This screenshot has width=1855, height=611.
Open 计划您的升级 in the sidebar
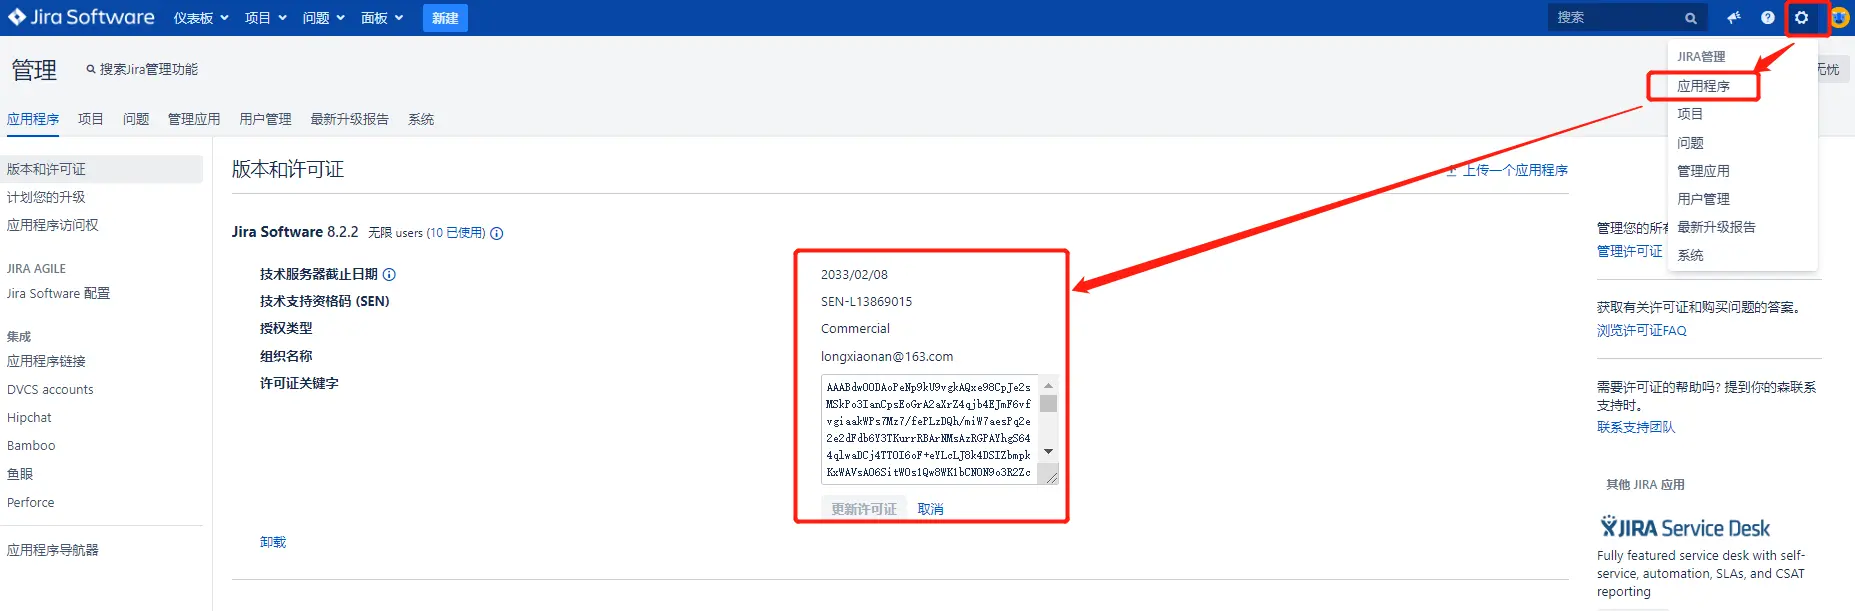[x=46, y=197]
